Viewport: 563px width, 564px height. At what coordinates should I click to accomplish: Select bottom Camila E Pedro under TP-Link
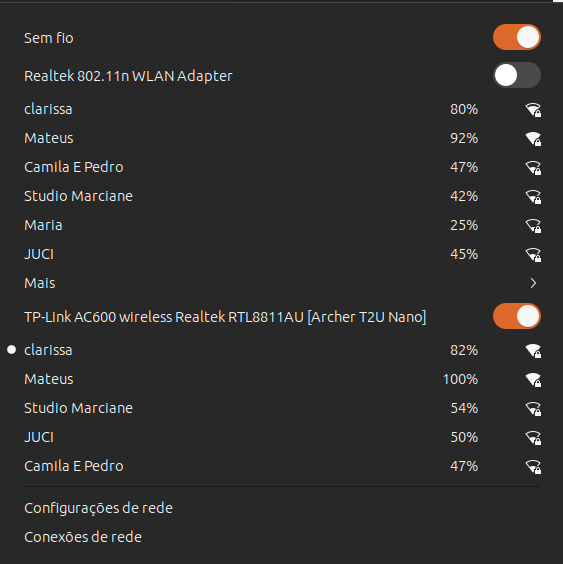281,467
